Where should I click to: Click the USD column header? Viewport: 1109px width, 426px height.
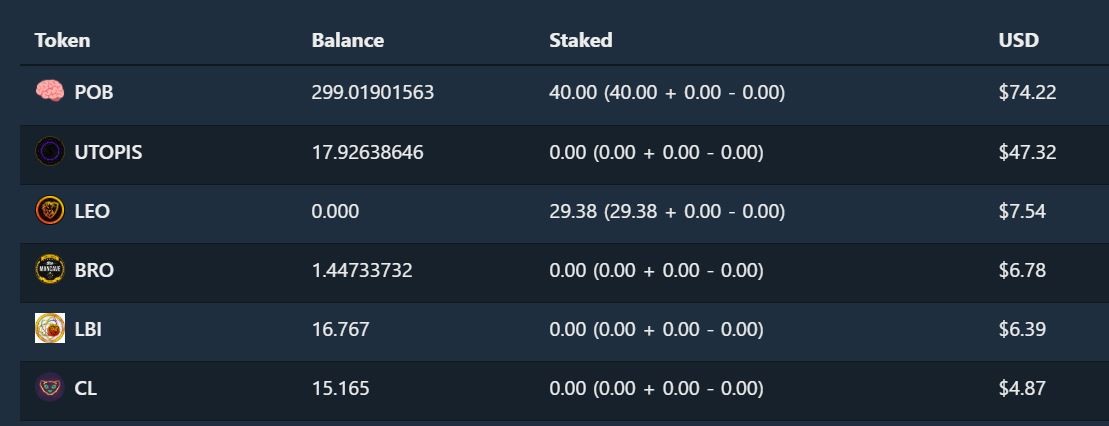tap(1018, 40)
